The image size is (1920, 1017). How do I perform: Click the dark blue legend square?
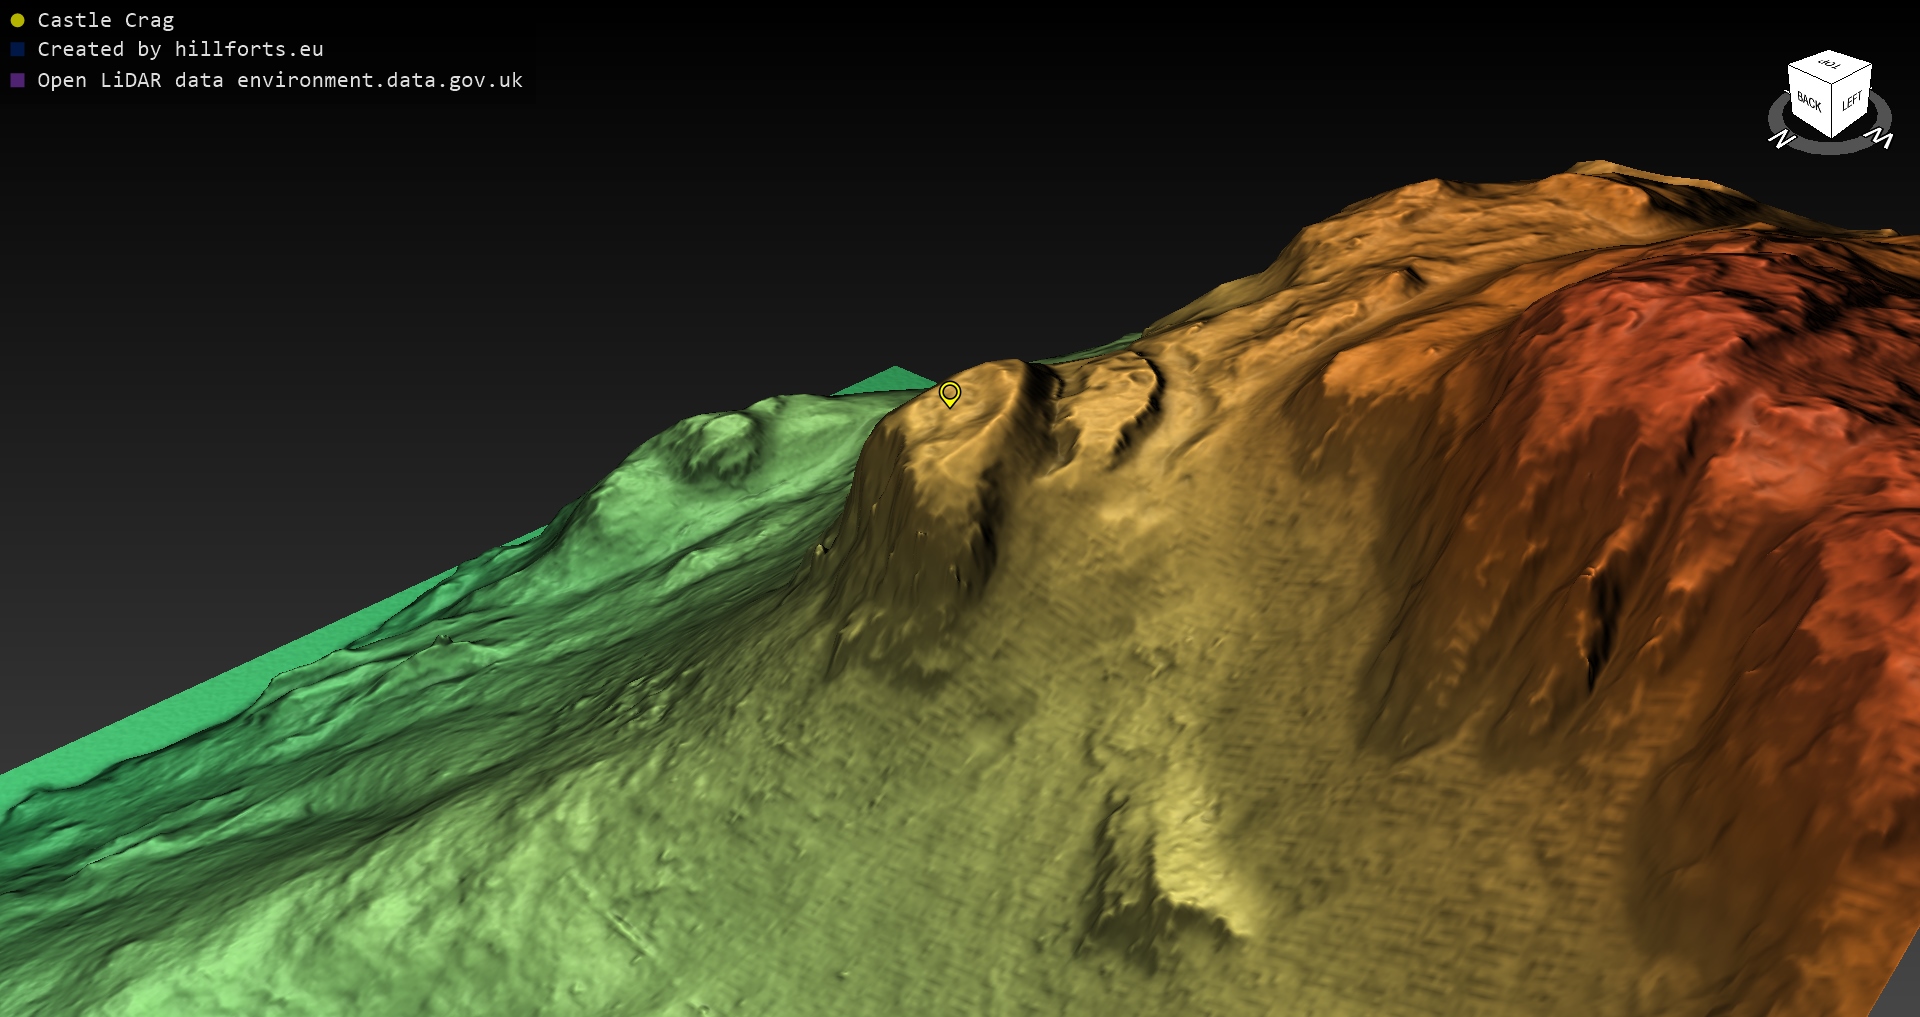(17, 49)
